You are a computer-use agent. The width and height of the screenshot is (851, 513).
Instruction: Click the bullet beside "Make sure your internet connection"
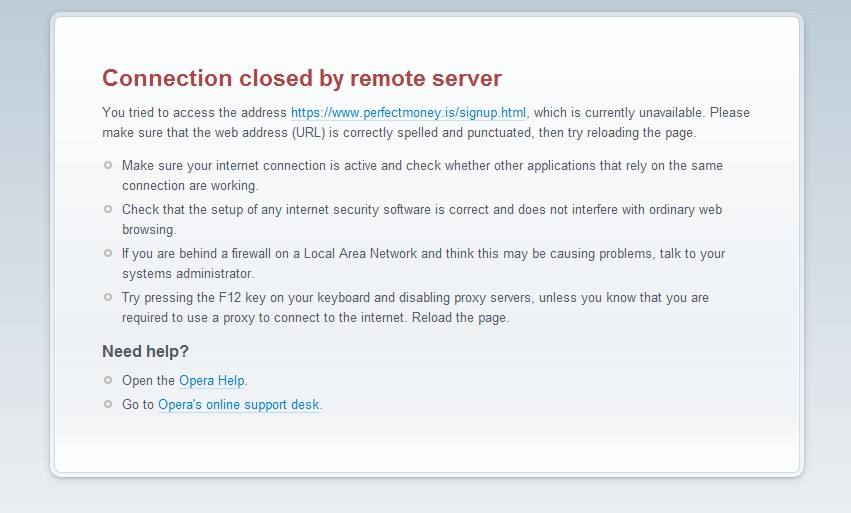click(x=108, y=165)
